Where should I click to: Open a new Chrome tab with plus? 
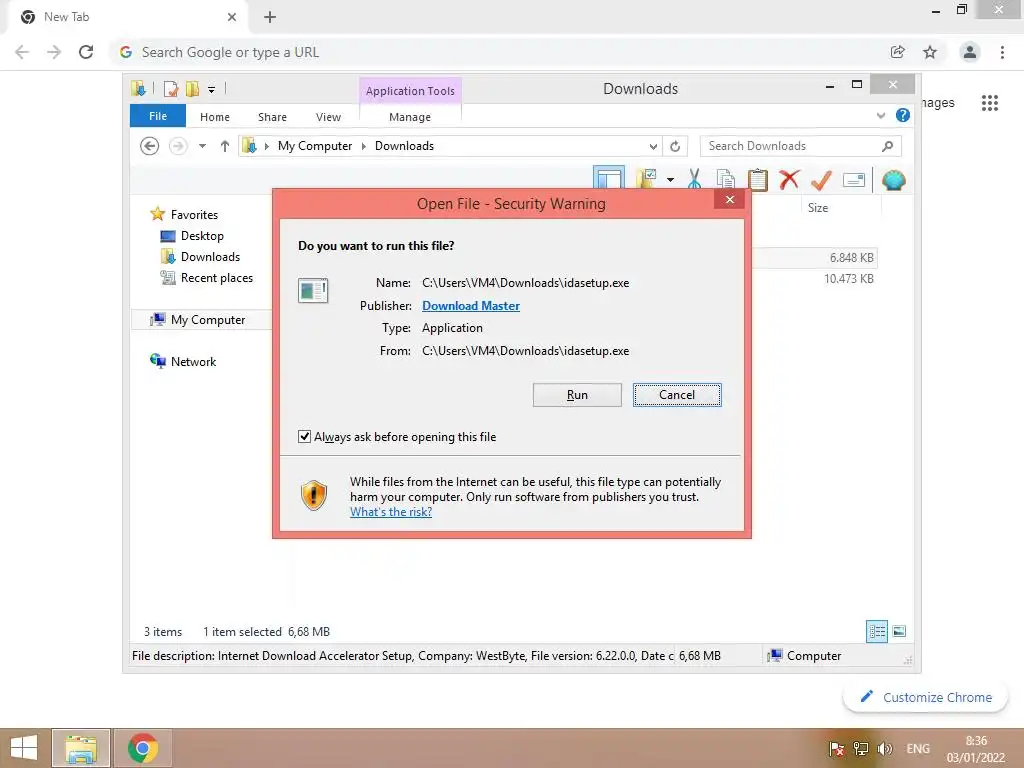(x=270, y=17)
